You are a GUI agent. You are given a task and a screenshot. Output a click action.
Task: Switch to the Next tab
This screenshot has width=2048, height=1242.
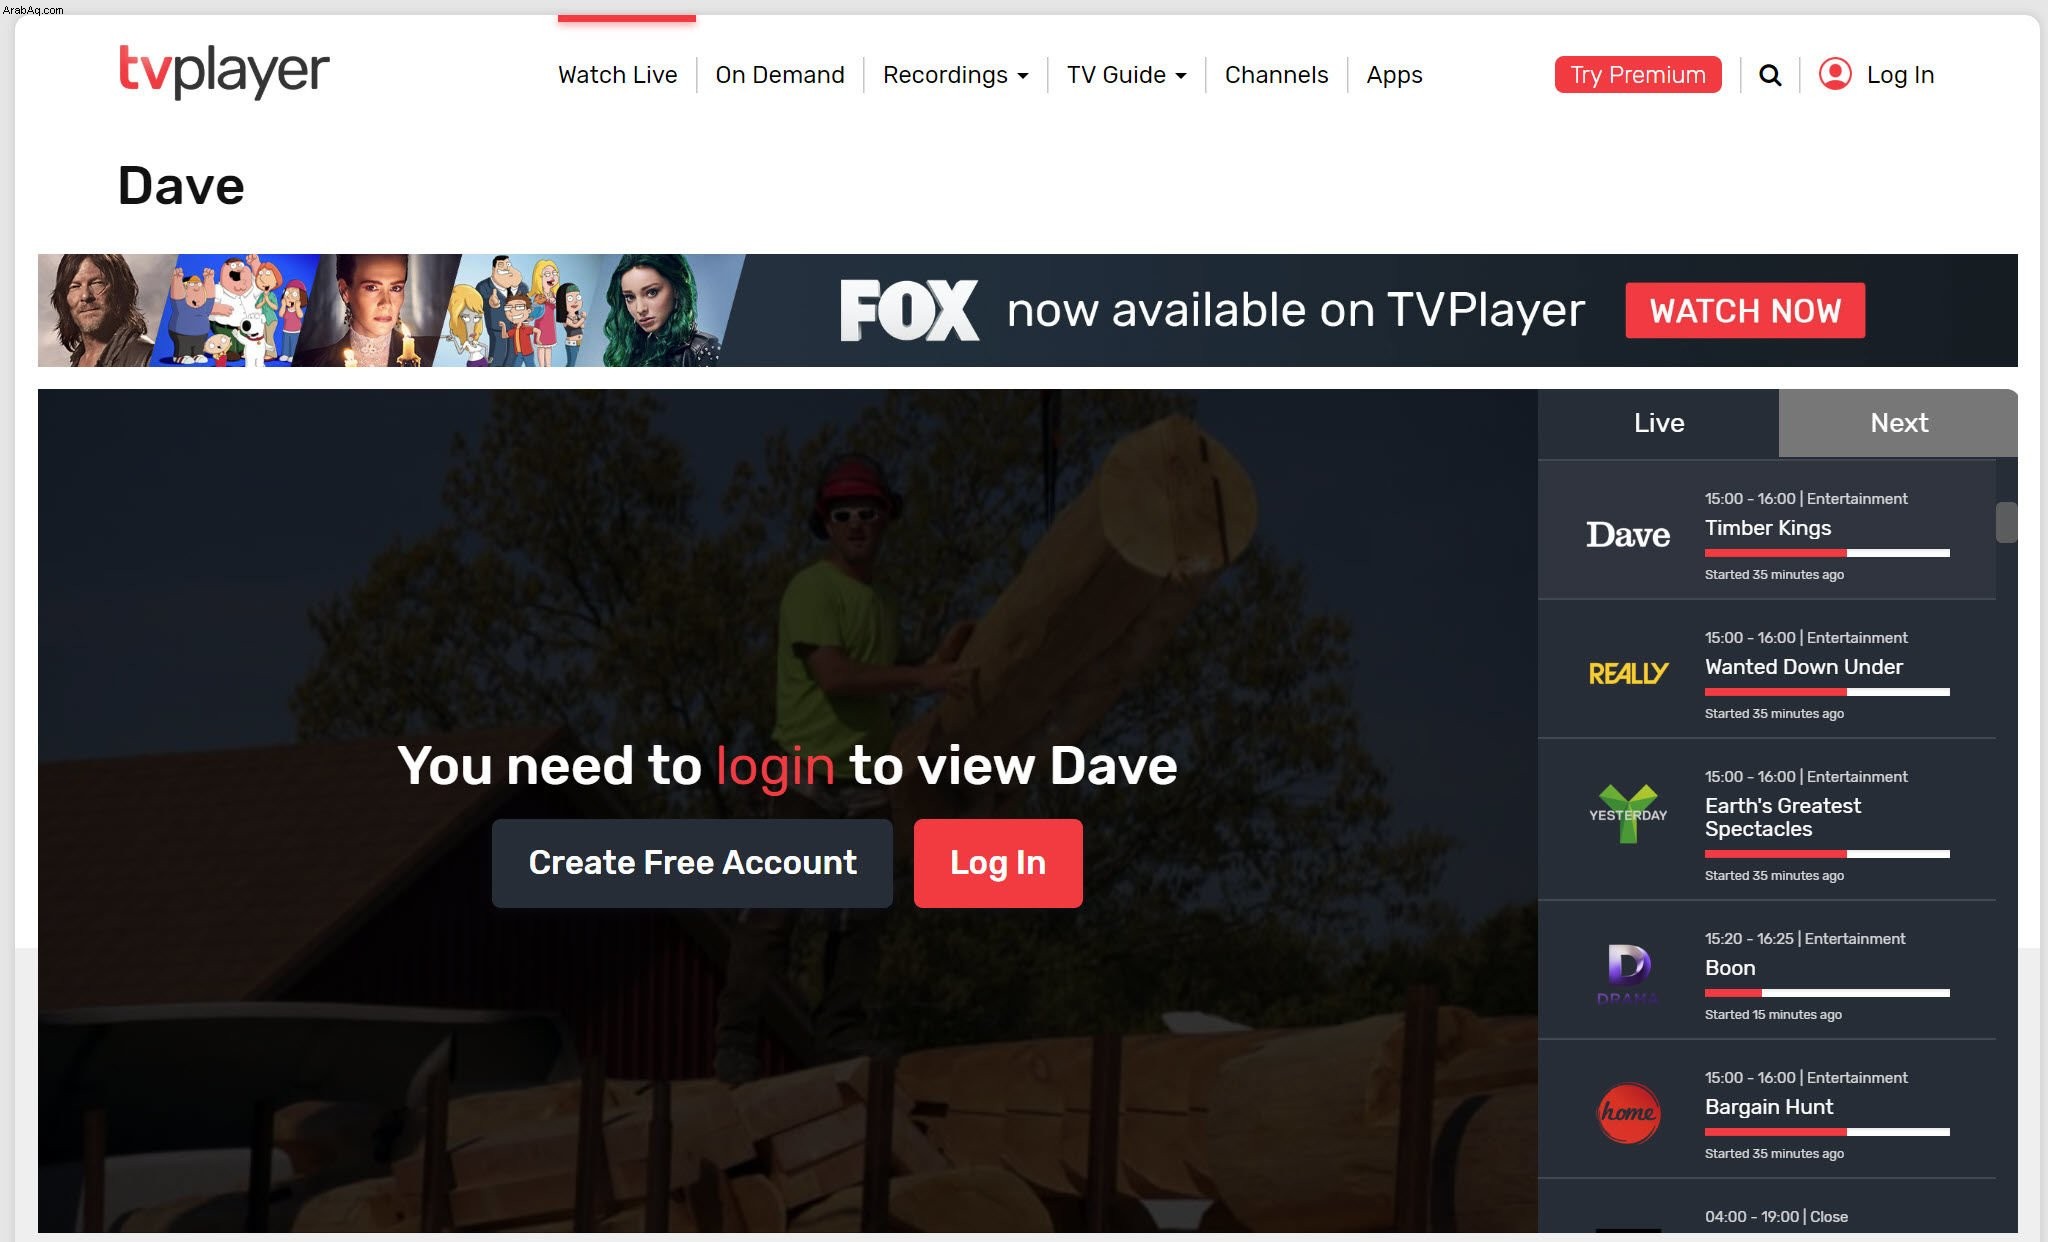point(1898,423)
